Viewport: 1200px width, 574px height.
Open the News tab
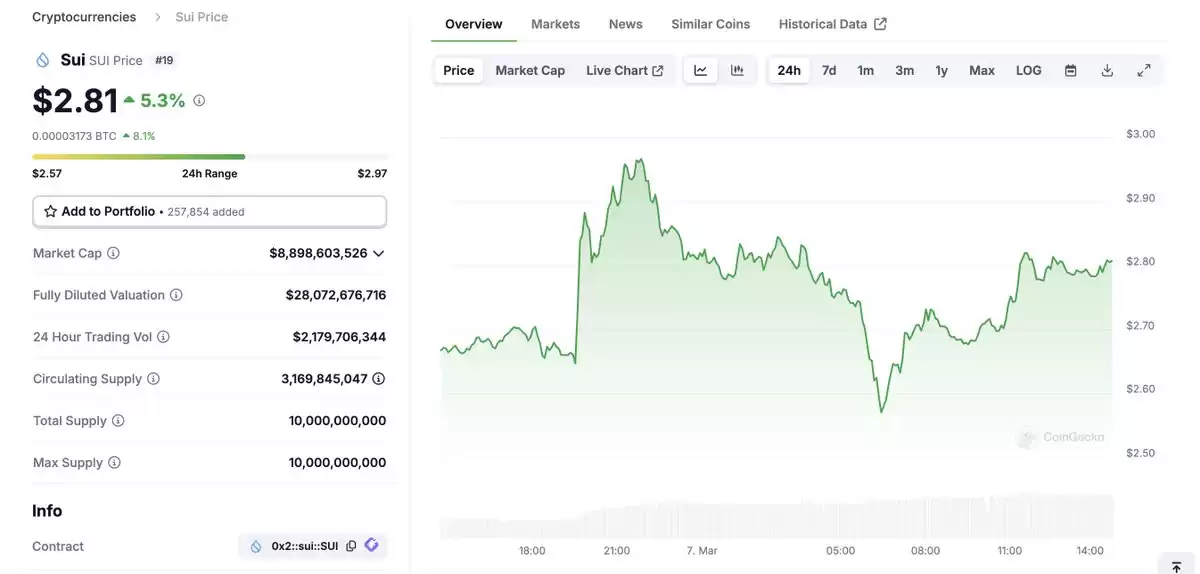click(x=626, y=24)
